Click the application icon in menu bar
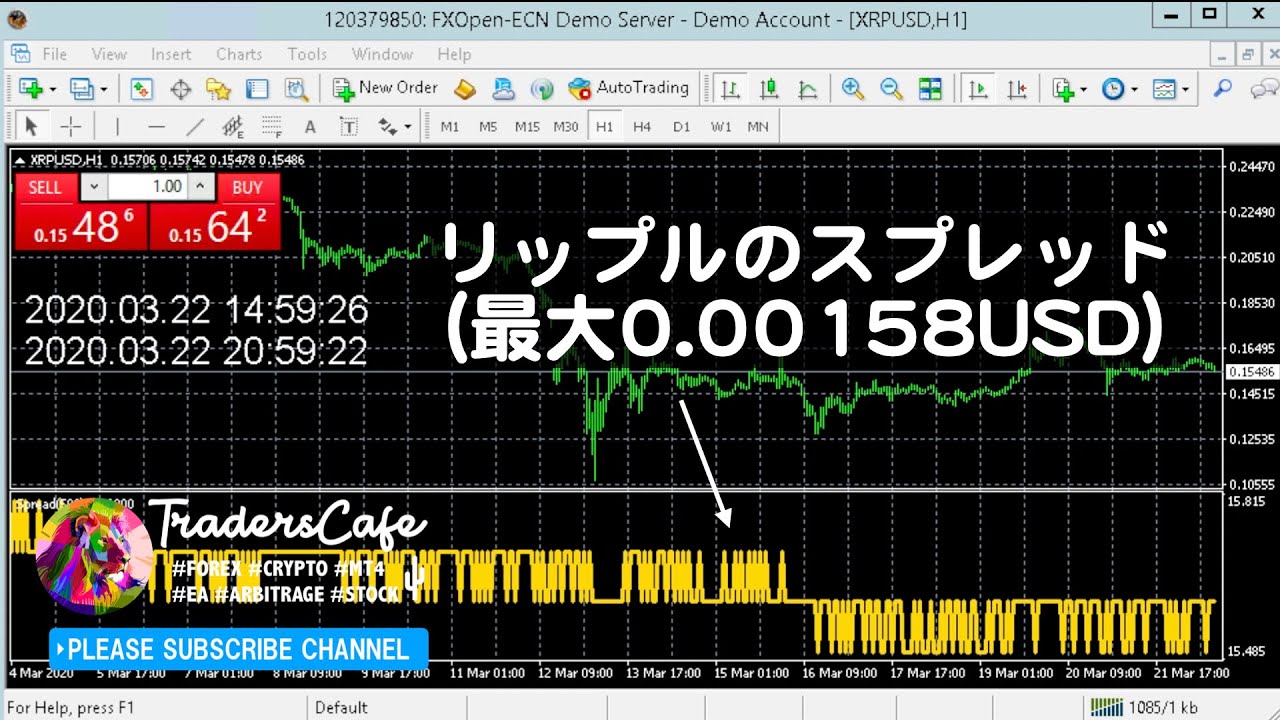 click(x=19, y=54)
